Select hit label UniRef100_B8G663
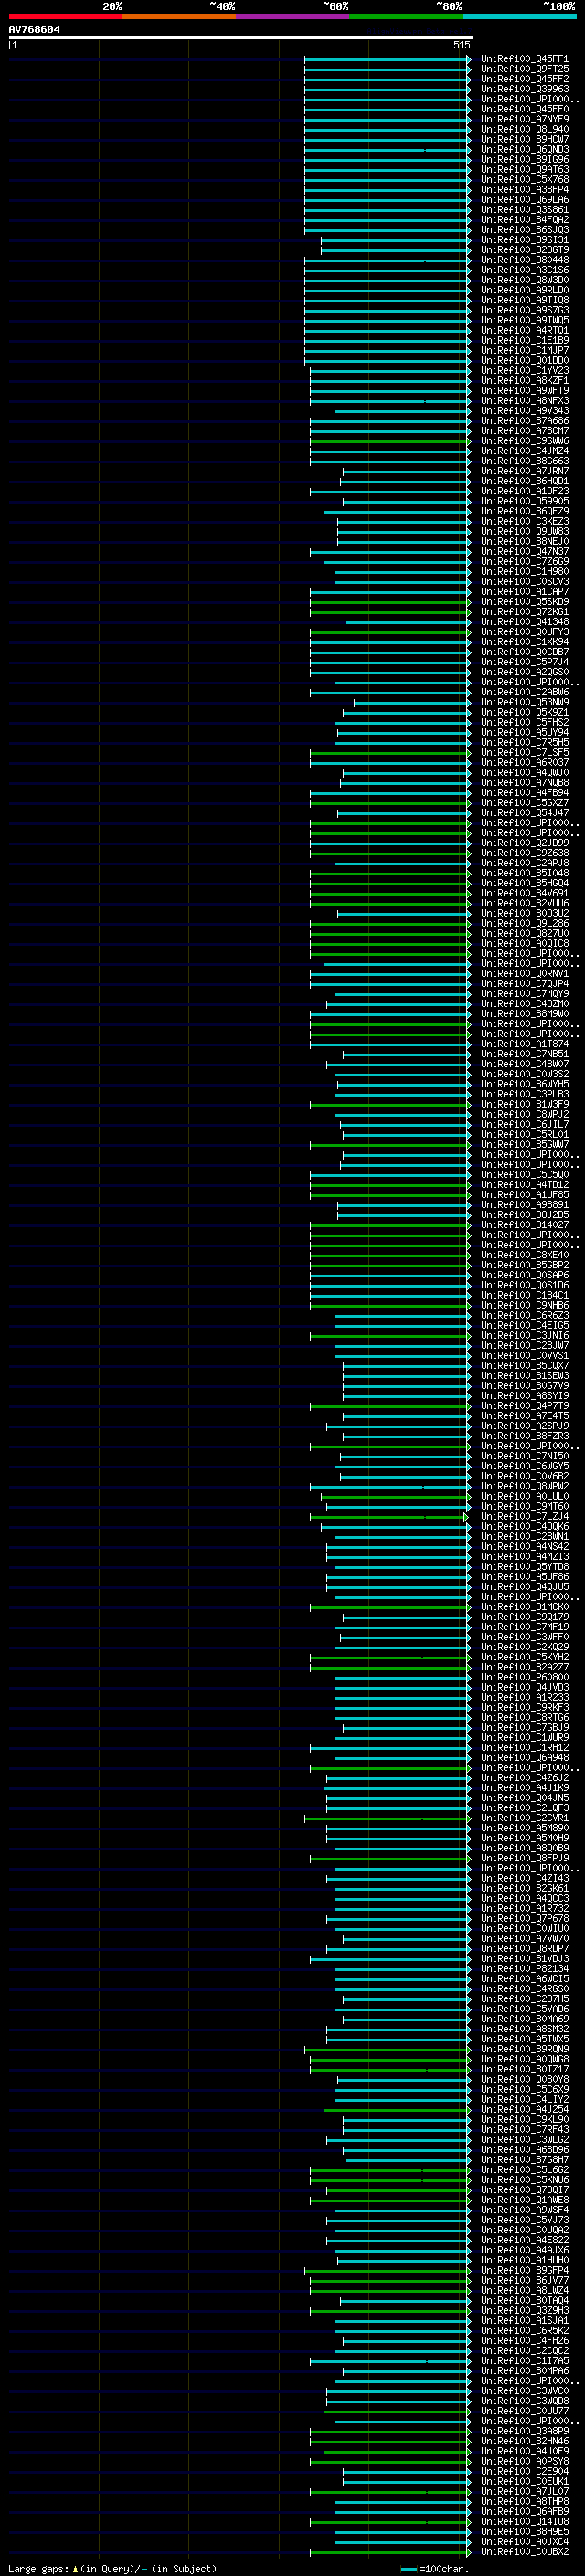The height and width of the screenshot is (2576, 585). click(524, 461)
